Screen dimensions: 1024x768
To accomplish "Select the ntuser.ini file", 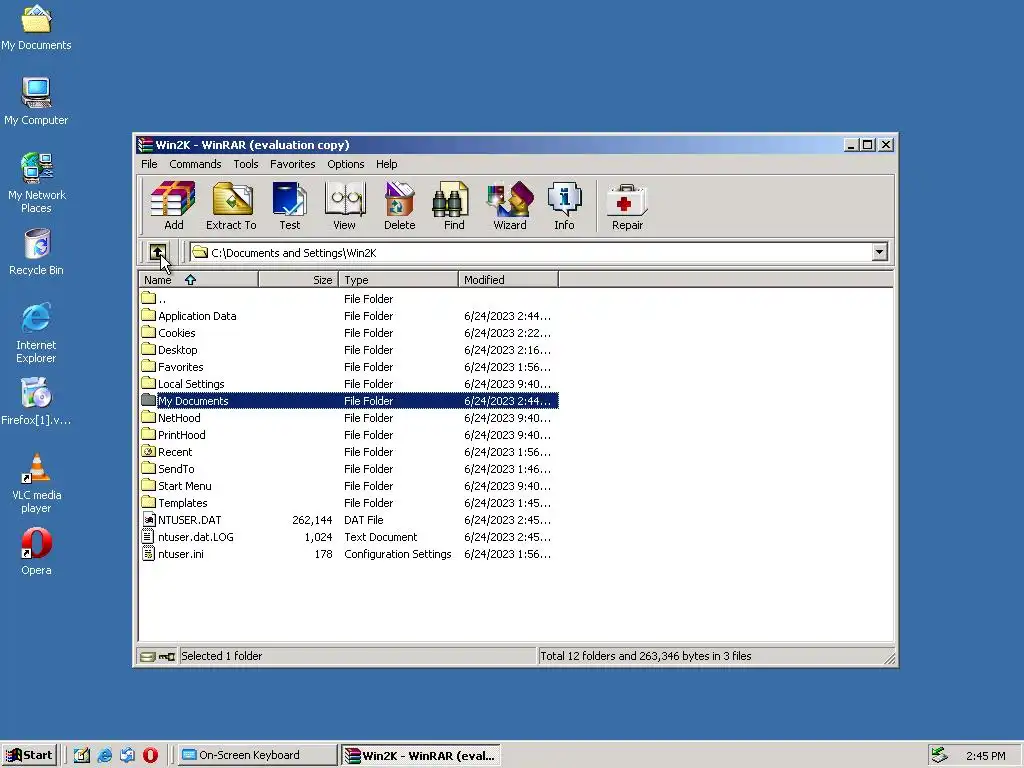I will tap(349, 553).
